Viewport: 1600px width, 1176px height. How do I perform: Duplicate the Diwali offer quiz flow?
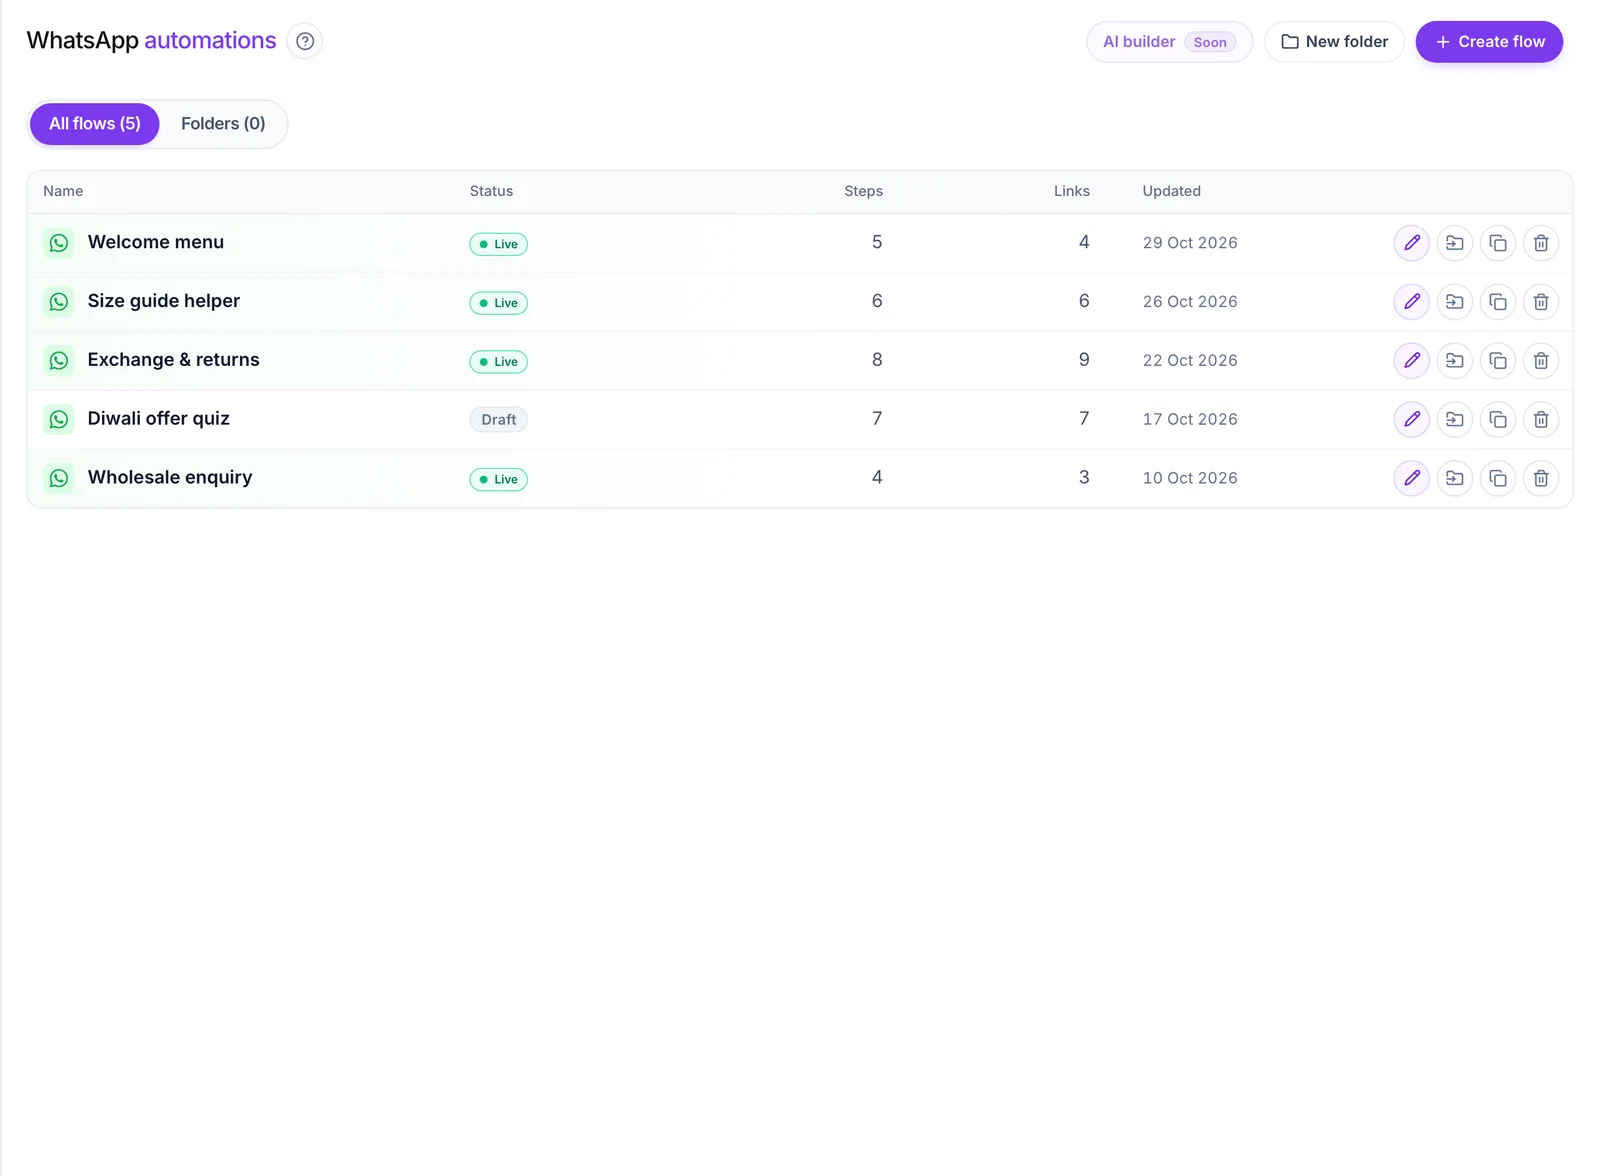click(1497, 420)
